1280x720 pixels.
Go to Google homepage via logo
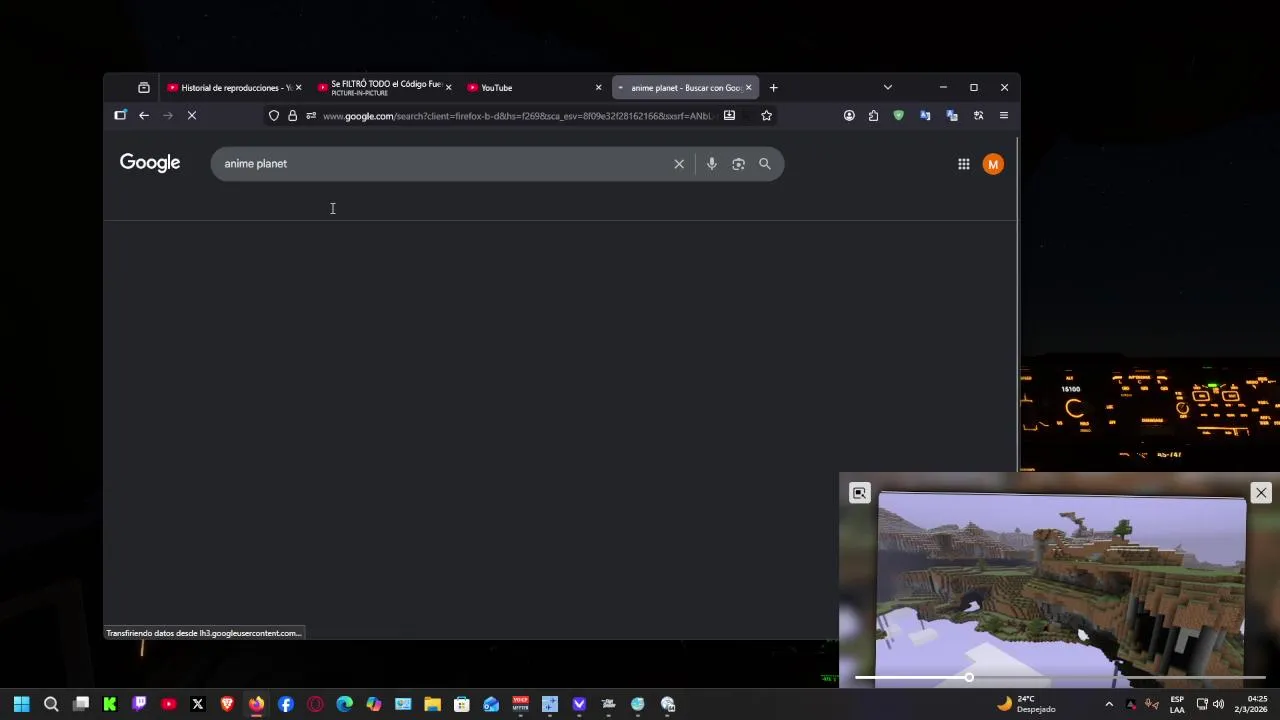[150, 163]
